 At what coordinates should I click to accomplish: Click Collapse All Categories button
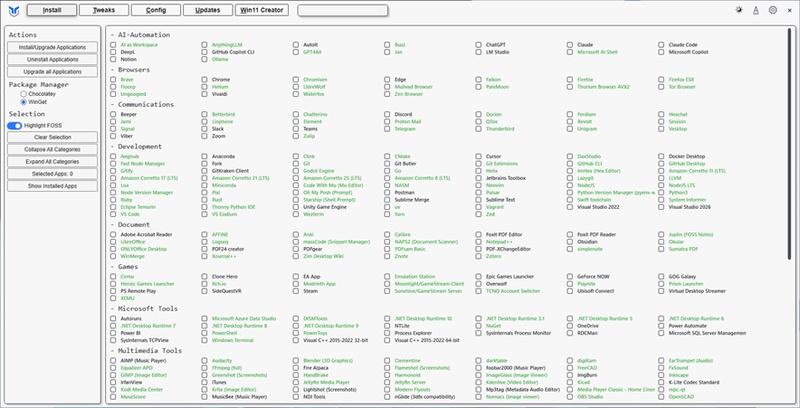coord(53,149)
